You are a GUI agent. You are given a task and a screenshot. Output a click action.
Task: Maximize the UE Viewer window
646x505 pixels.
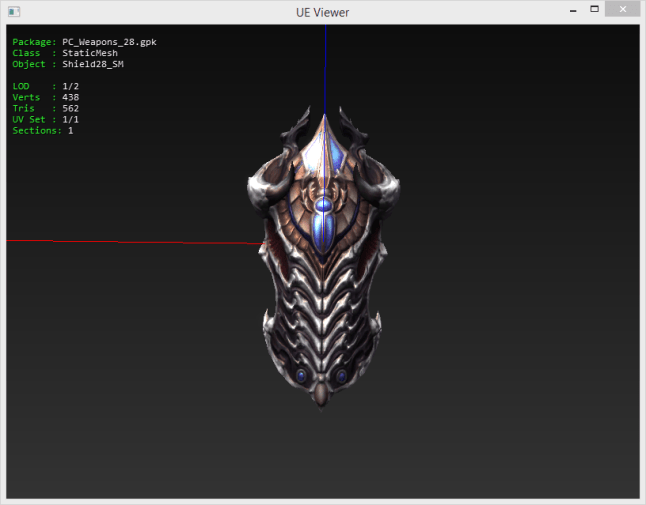coord(594,9)
